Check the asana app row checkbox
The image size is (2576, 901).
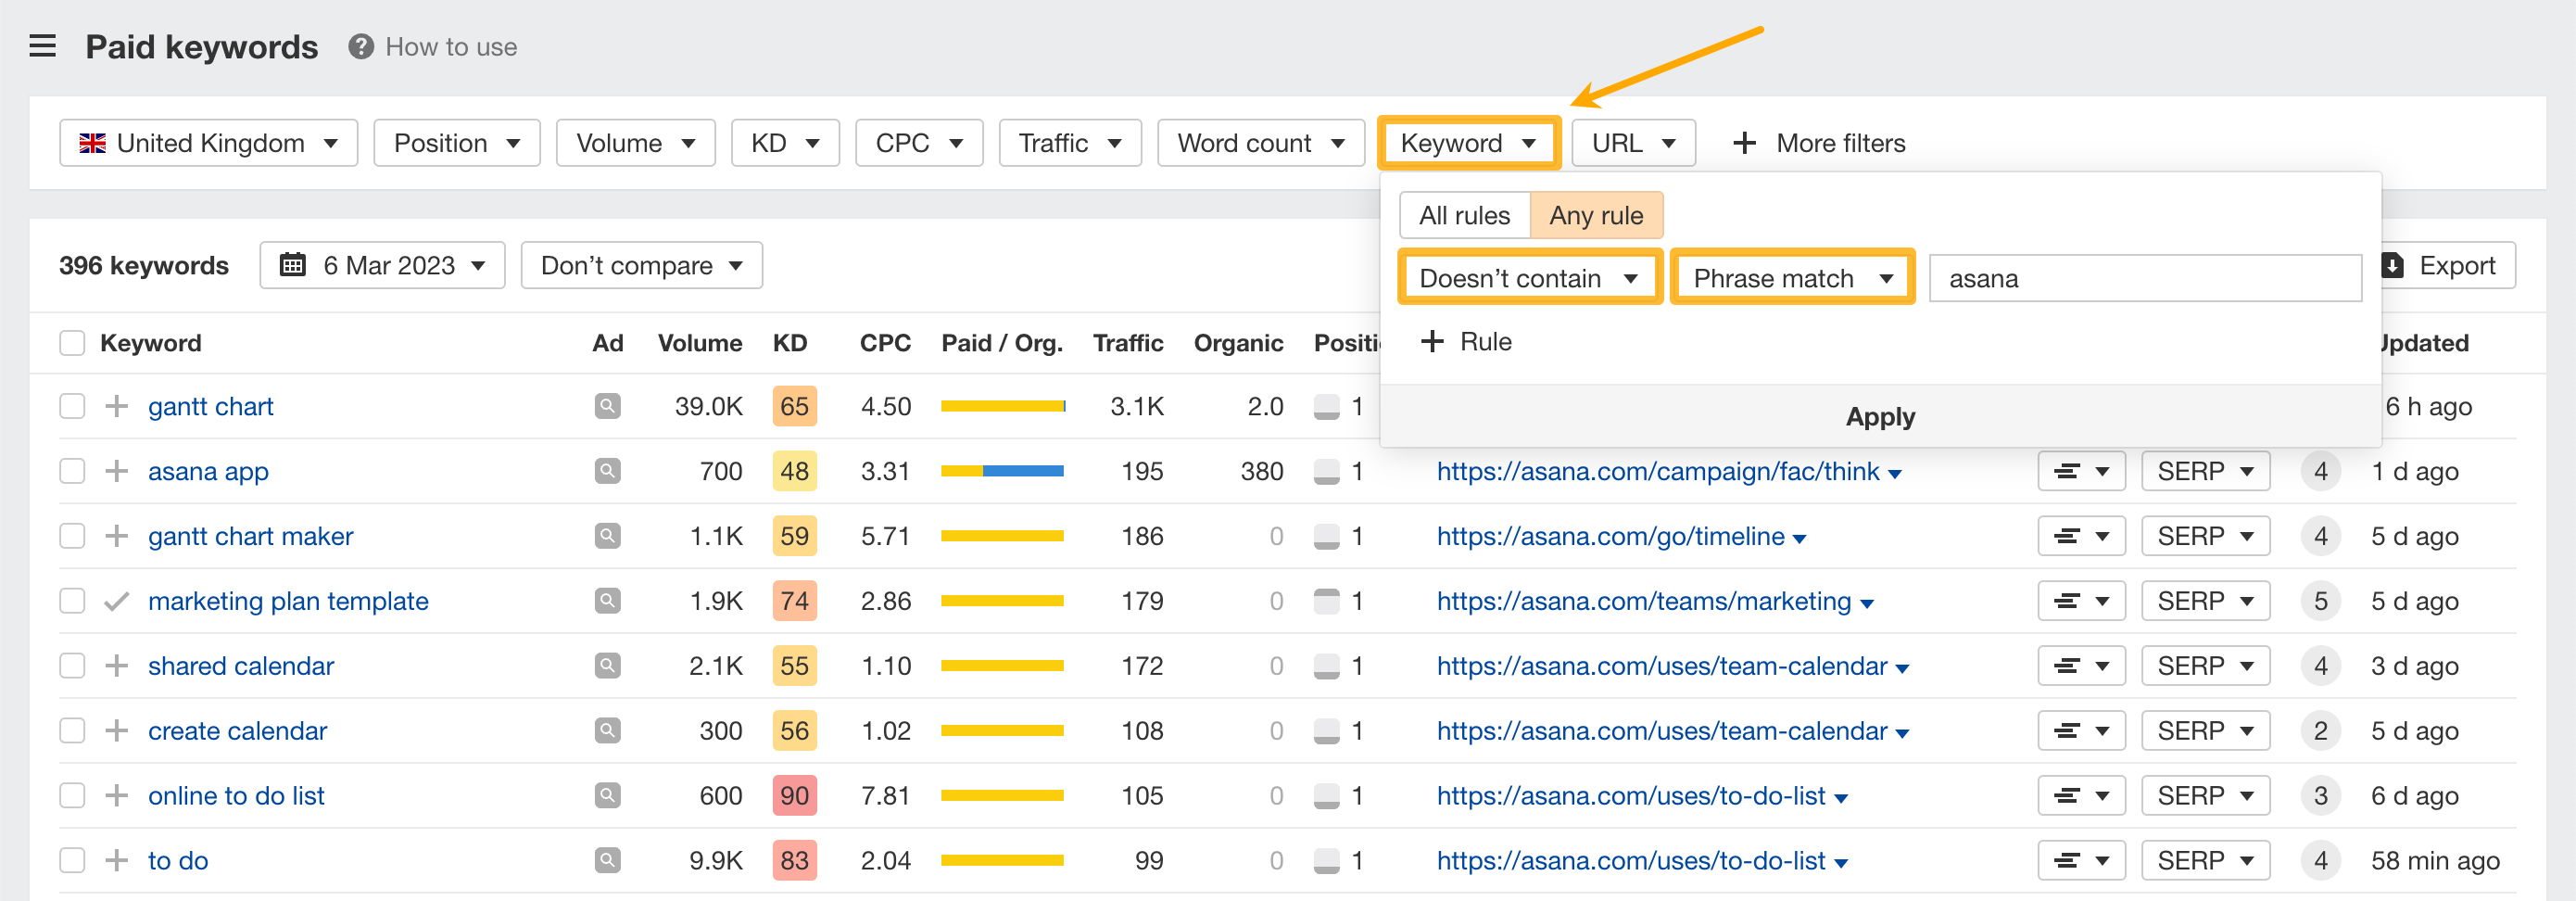tap(72, 471)
